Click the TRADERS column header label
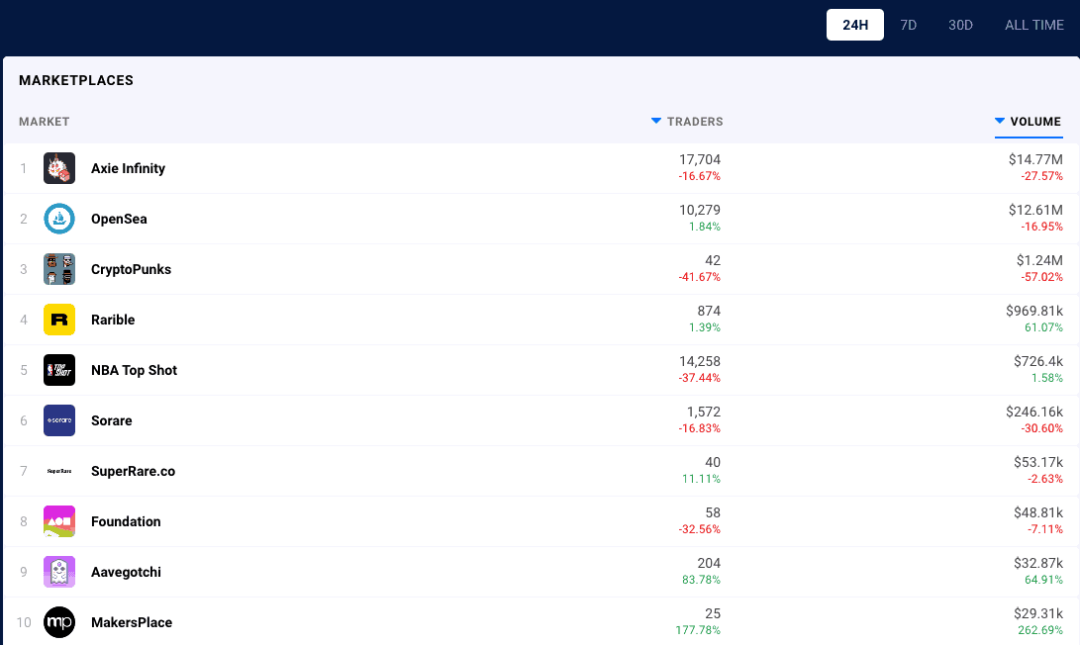This screenshot has height=645, width=1080. pos(695,121)
